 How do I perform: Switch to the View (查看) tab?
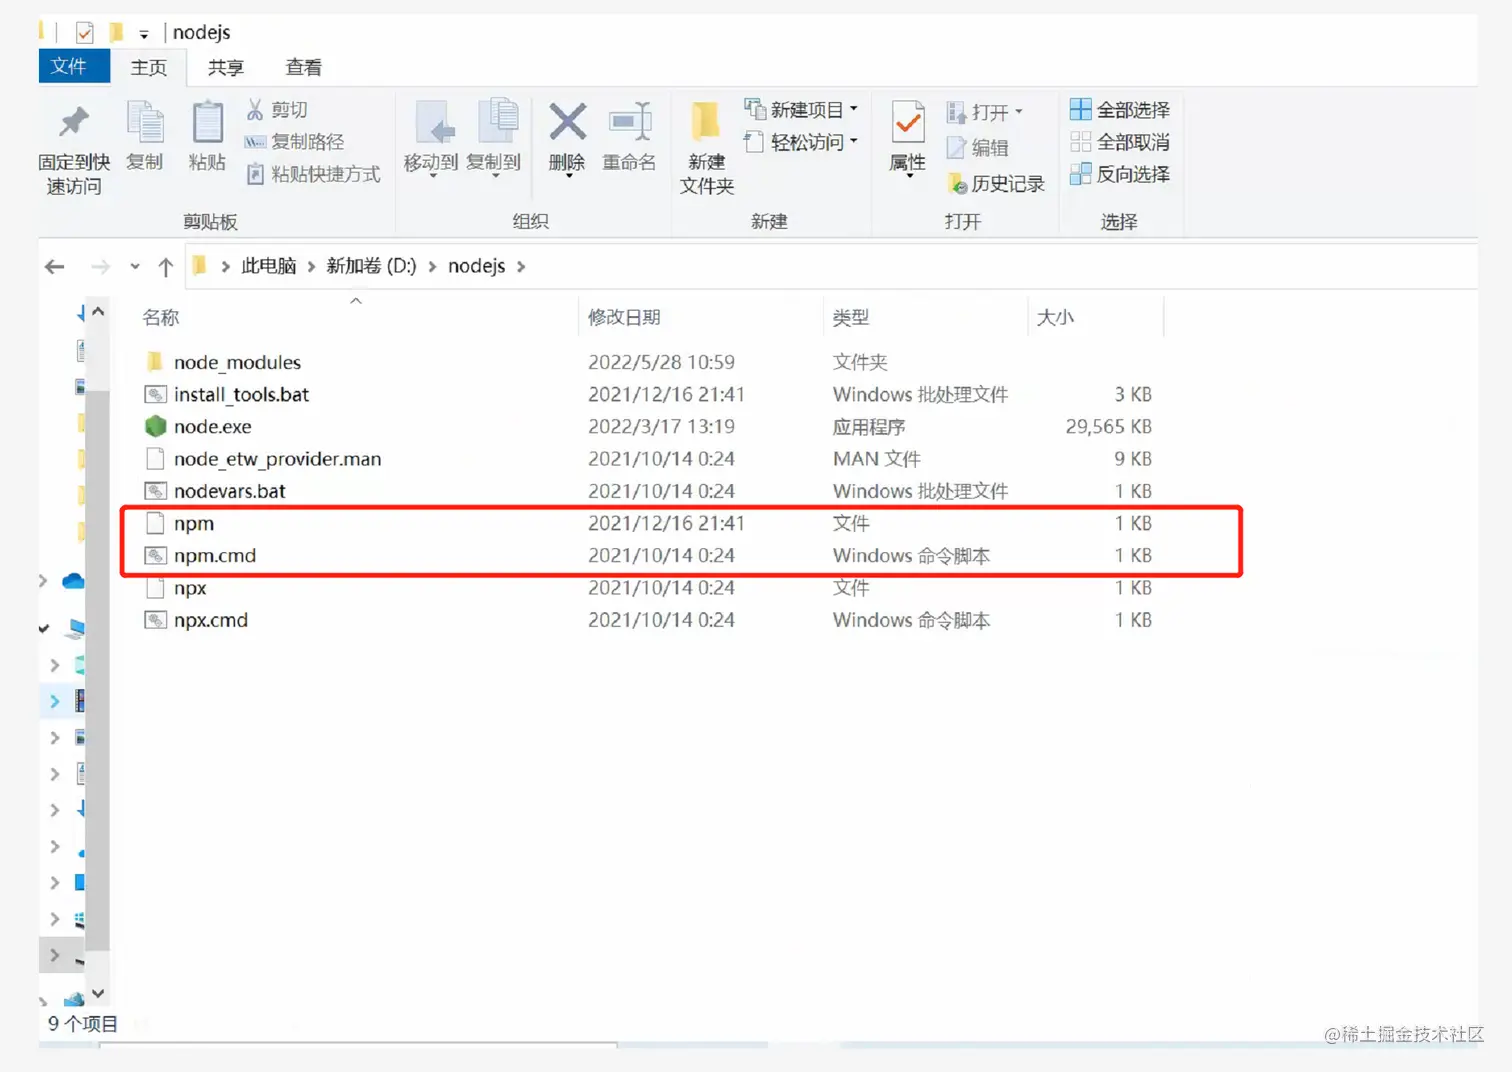pyautogui.click(x=303, y=67)
